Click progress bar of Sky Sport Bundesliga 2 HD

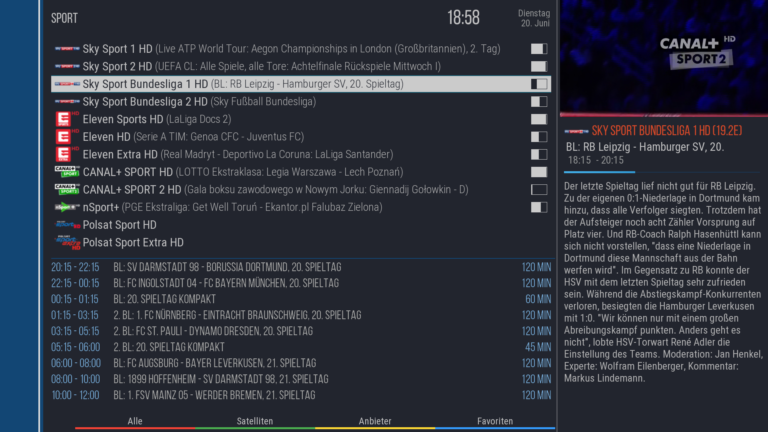coord(539,102)
